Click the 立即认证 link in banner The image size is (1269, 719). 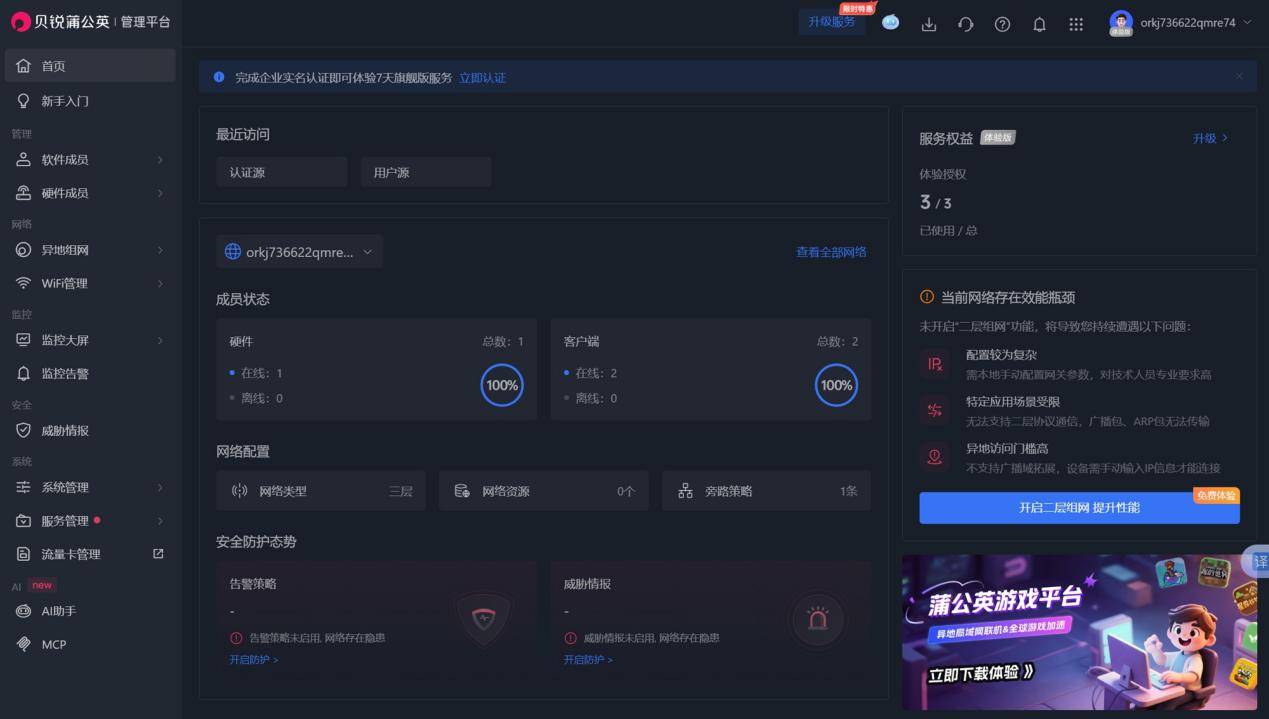pyautogui.click(x=482, y=78)
